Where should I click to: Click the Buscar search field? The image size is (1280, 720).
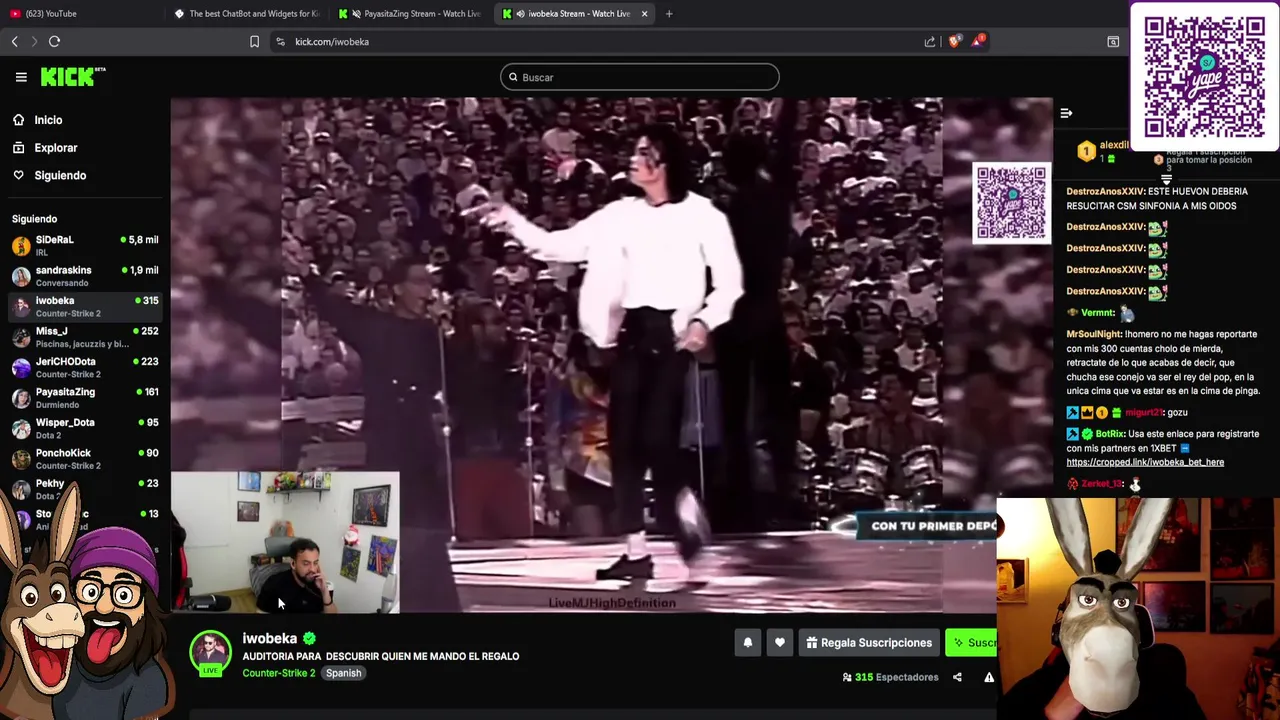pyautogui.click(x=640, y=77)
